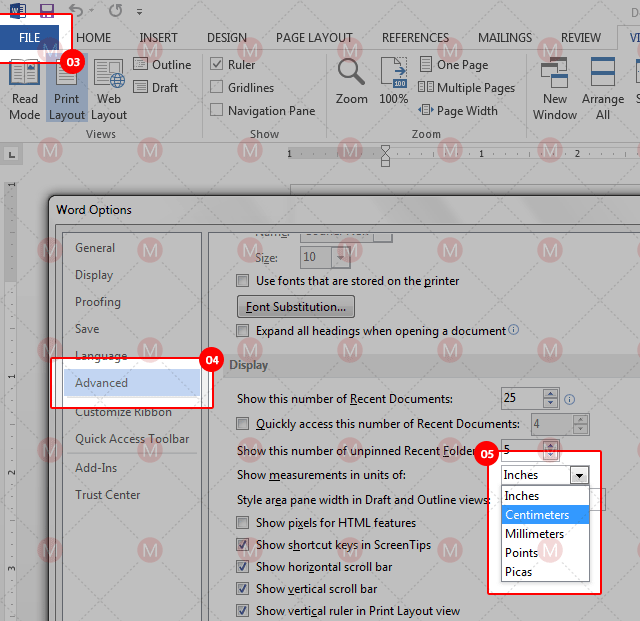Select Proofing in Word Options
The width and height of the screenshot is (640, 621).
[x=132, y=302]
